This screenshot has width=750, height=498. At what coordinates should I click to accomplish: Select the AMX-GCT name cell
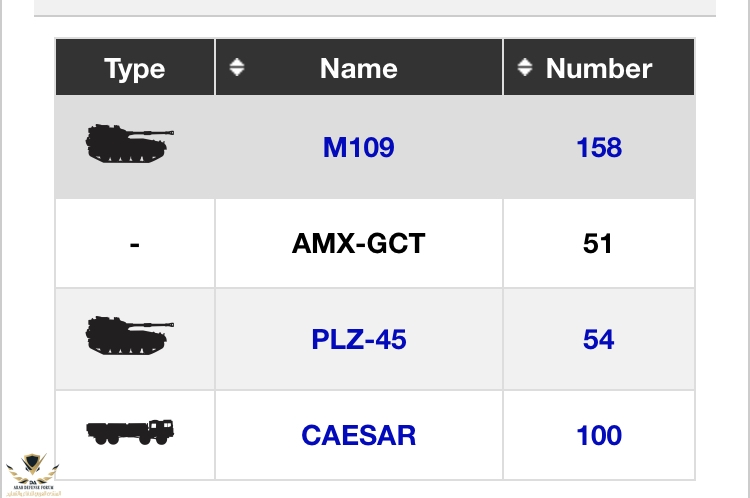(358, 243)
